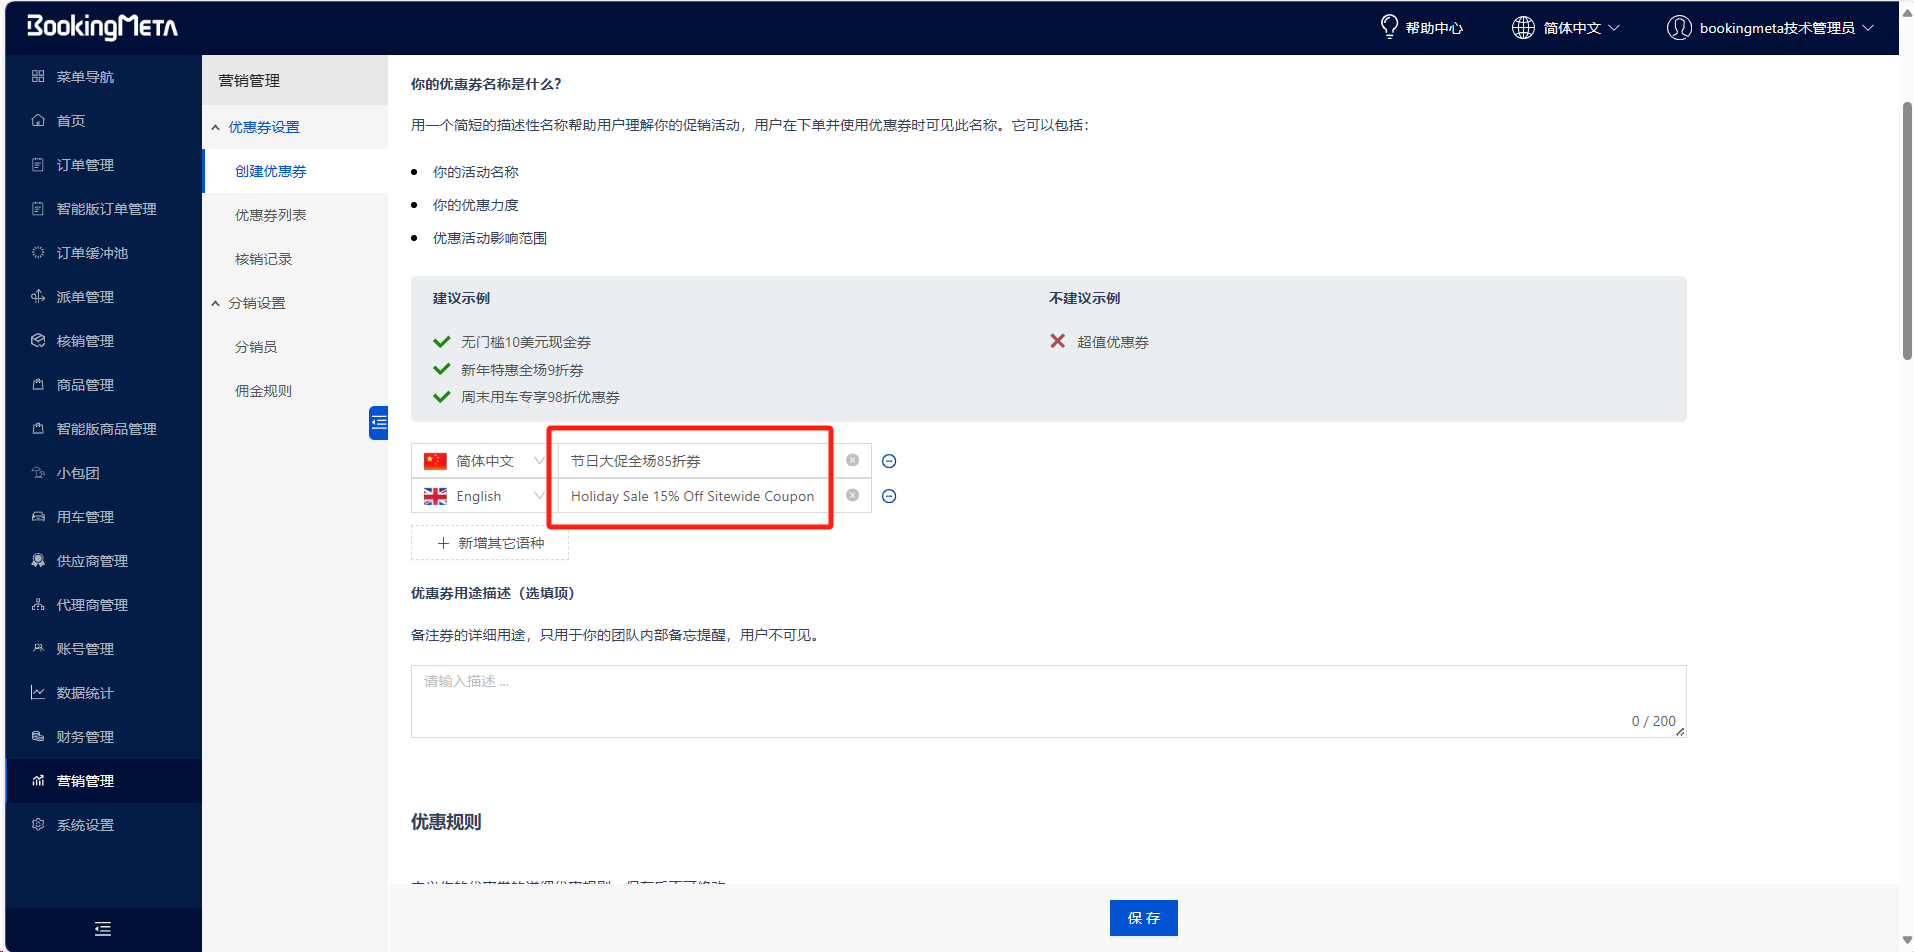Screen dimensions: 1914x952
Task: Open the bookingmeta admin account dropdown
Action: coord(1770,28)
